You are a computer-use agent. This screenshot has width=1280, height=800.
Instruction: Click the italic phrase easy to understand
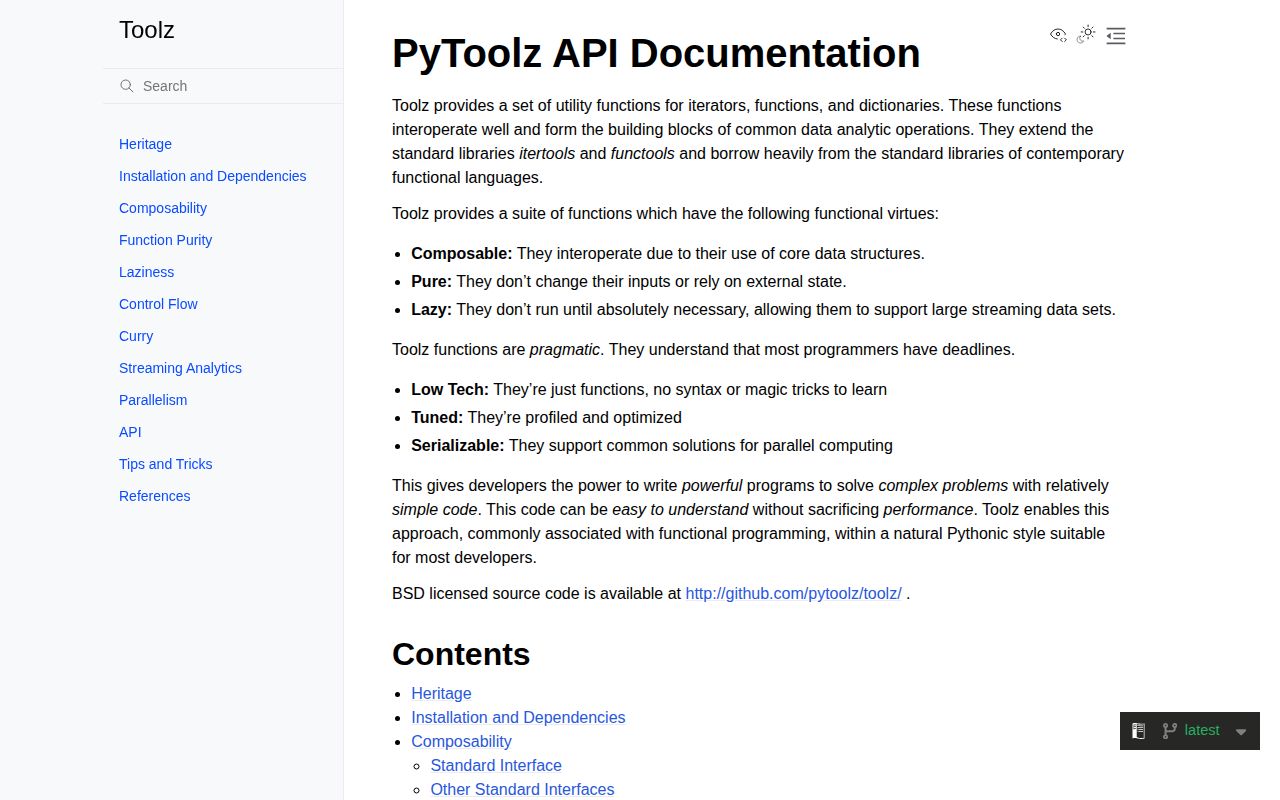[680, 509]
